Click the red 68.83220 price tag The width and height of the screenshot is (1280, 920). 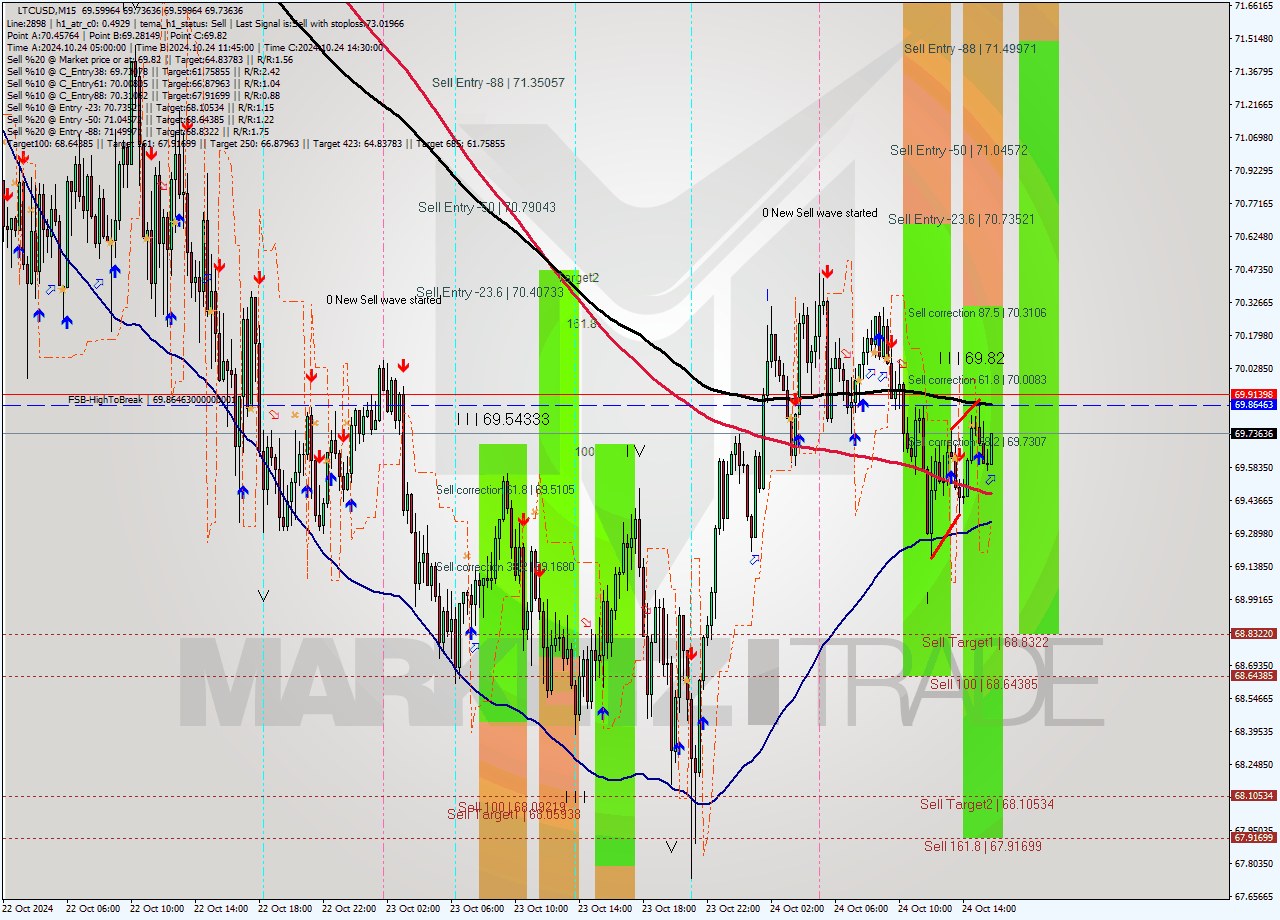[1254, 633]
